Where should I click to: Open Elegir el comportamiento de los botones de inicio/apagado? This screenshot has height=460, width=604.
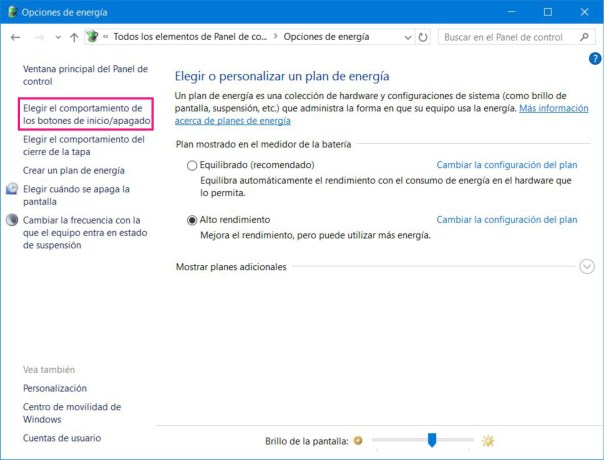(86, 114)
